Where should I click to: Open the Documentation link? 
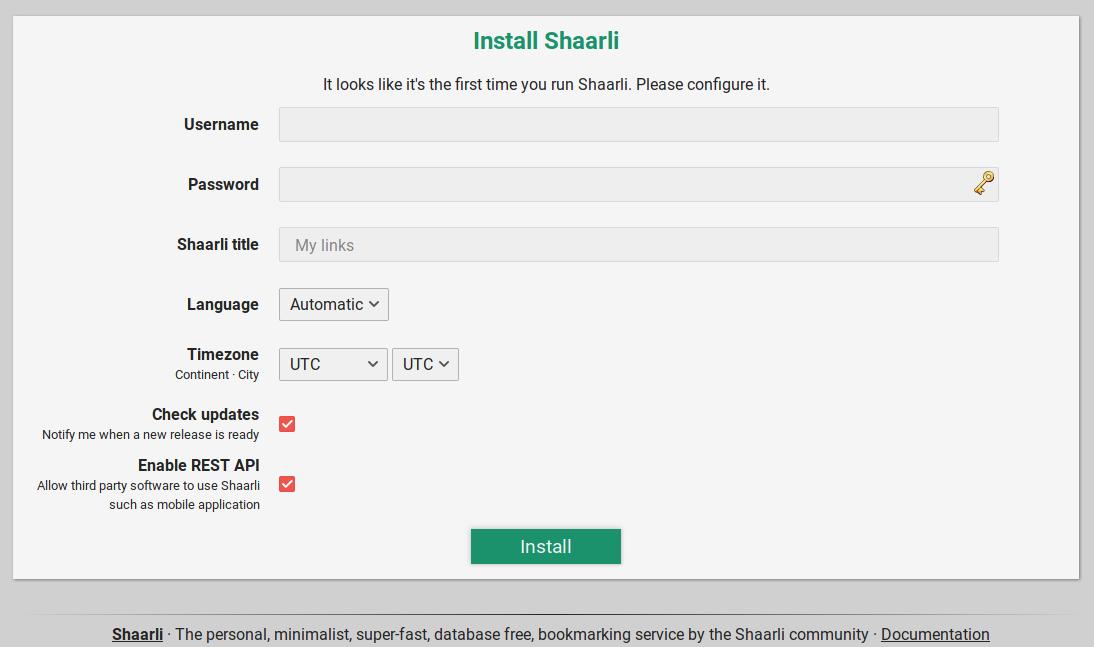(935, 634)
